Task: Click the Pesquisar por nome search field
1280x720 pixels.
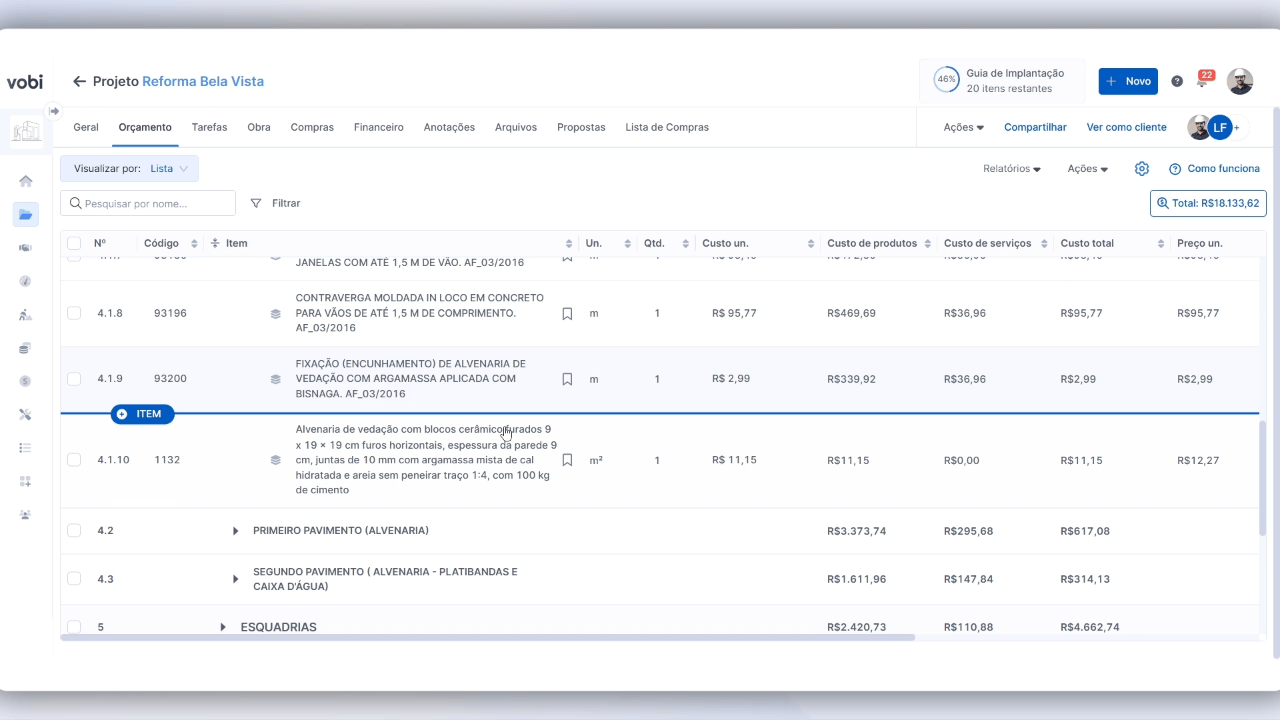Action: 148,203
